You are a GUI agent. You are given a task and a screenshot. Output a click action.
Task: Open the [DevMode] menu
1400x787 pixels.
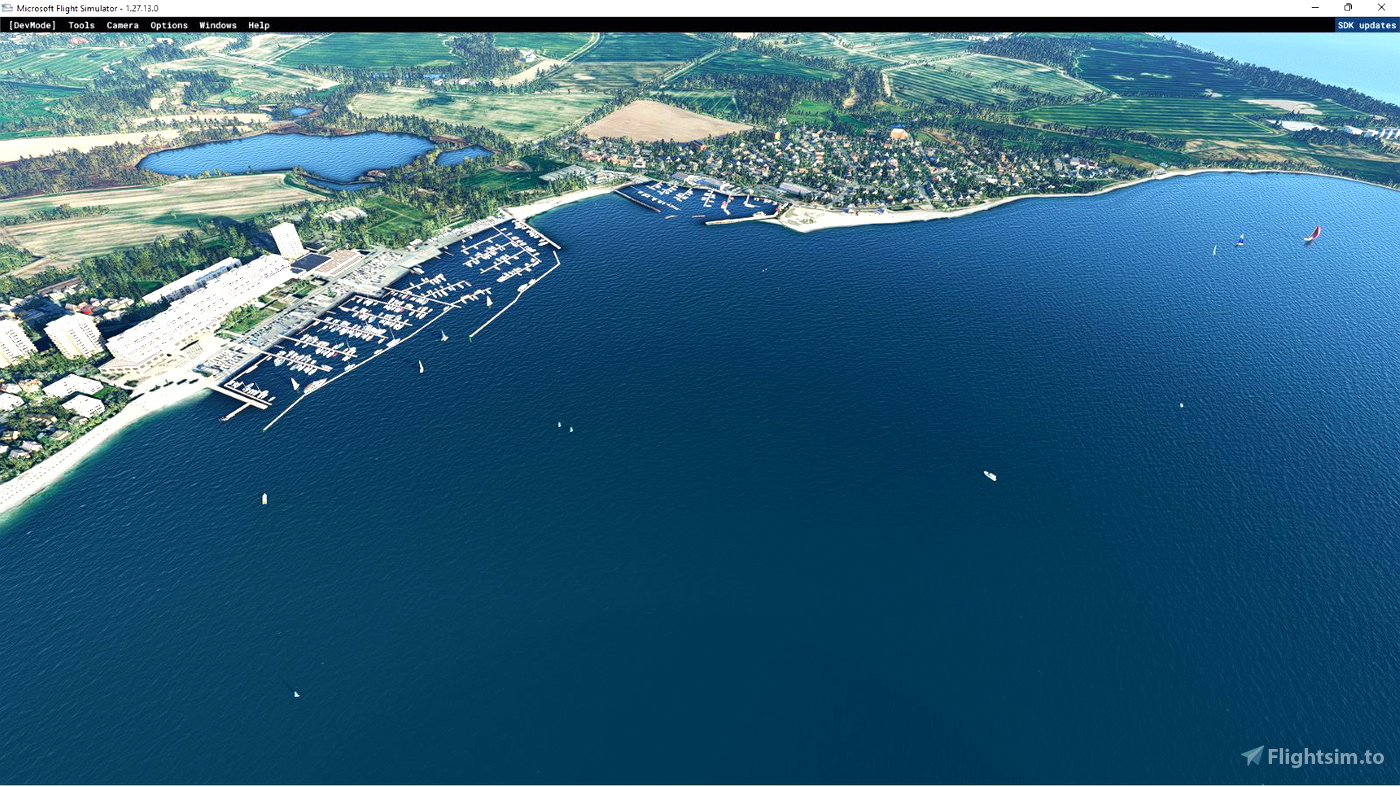pyautogui.click(x=32, y=25)
